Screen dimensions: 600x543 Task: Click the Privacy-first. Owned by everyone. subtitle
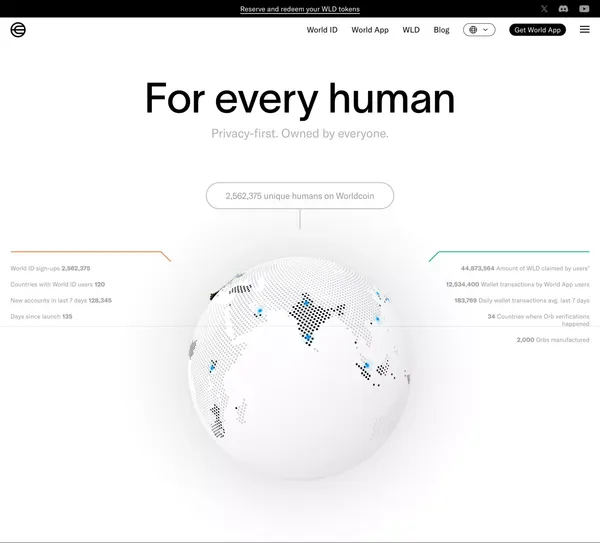tap(300, 134)
